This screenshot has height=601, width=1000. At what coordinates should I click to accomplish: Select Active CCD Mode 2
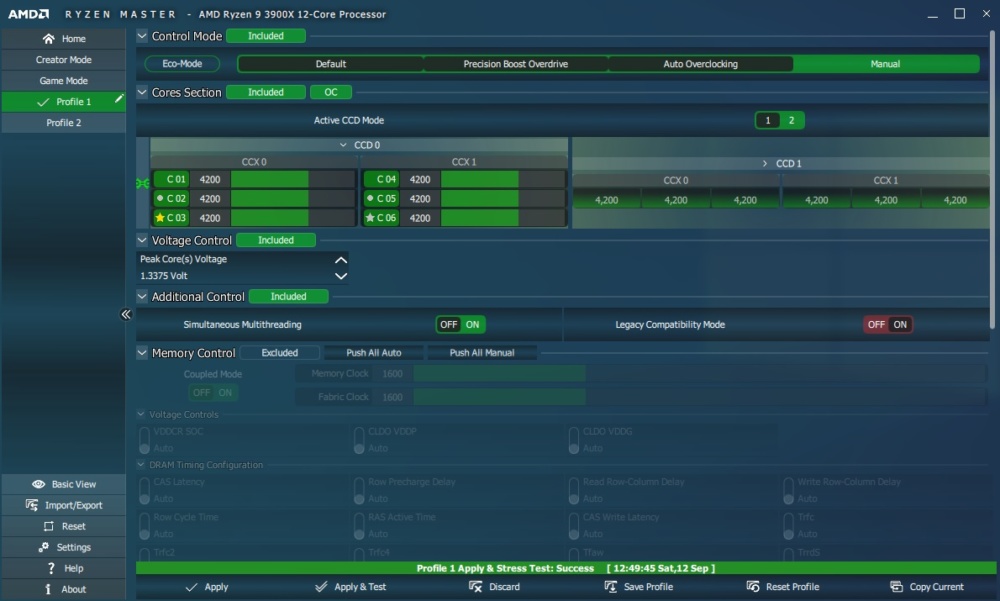[791, 120]
